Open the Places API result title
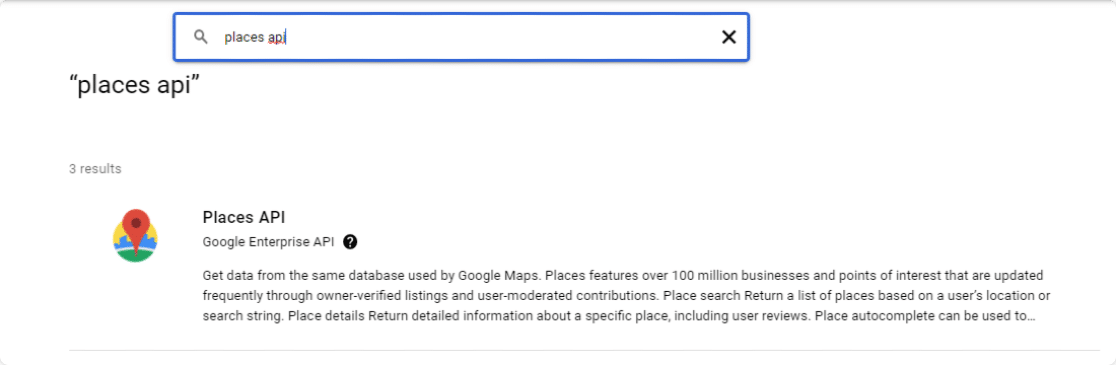This screenshot has width=1116, height=365. [244, 217]
